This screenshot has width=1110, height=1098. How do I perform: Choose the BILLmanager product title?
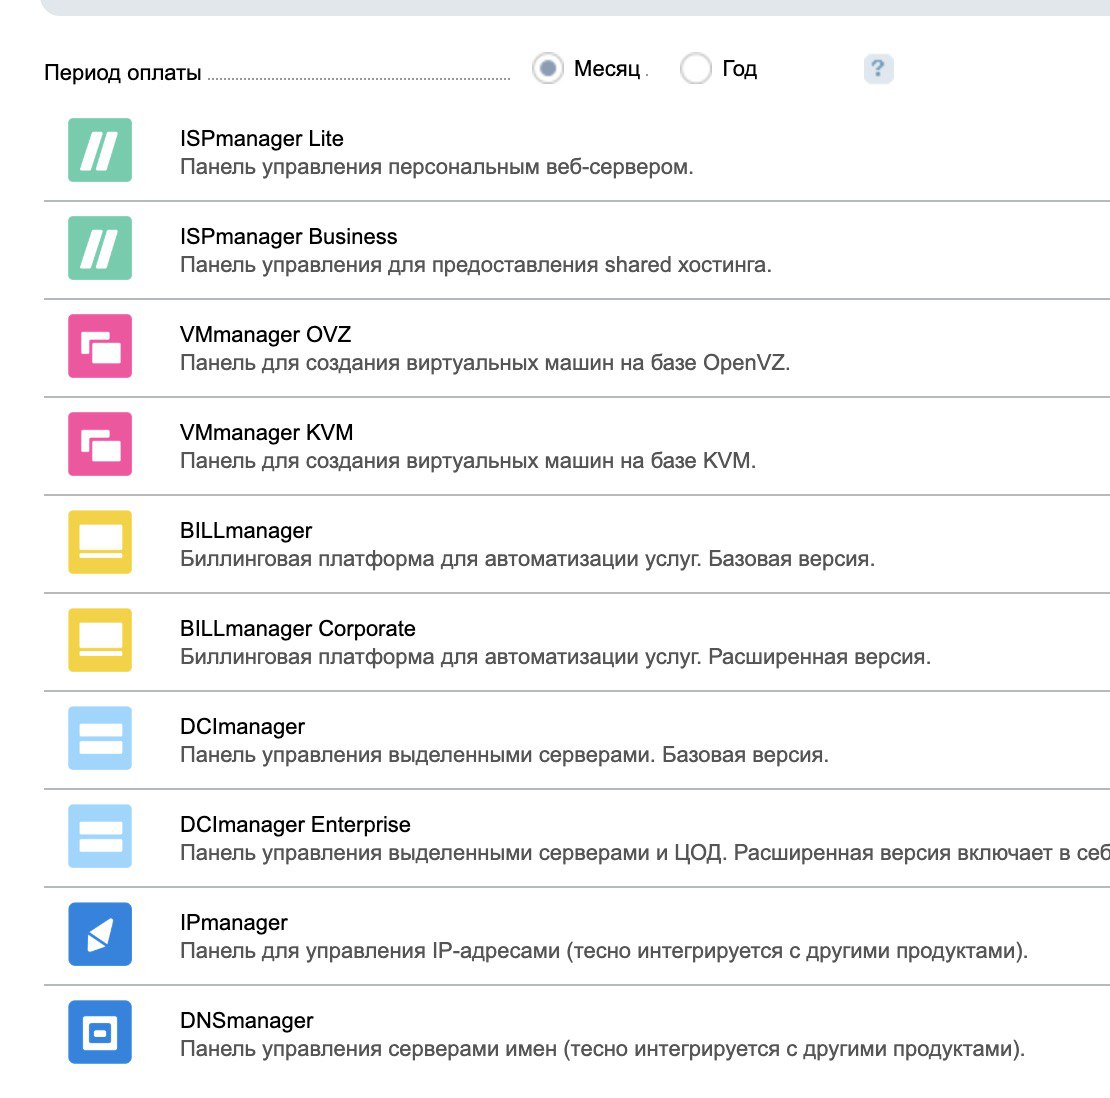coord(246,531)
